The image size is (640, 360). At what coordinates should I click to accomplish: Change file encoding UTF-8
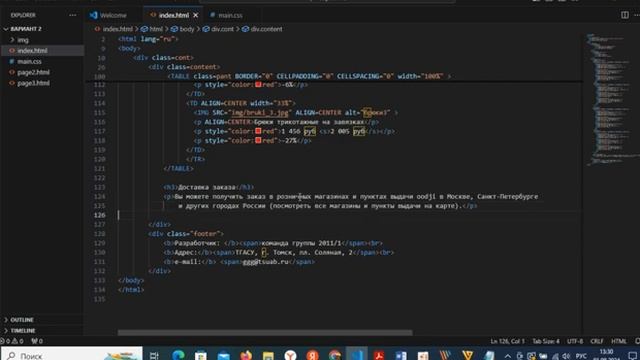point(575,341)
